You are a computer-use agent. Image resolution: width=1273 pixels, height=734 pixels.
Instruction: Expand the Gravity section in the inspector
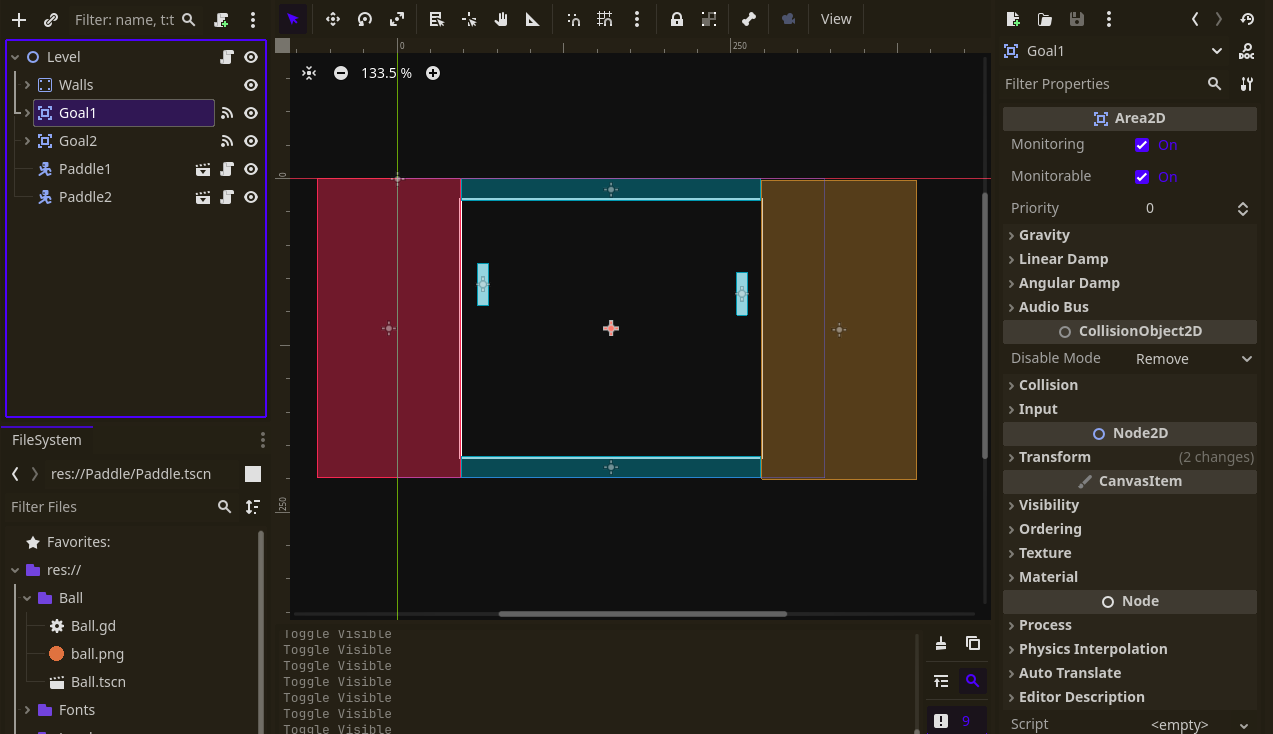1043,234
